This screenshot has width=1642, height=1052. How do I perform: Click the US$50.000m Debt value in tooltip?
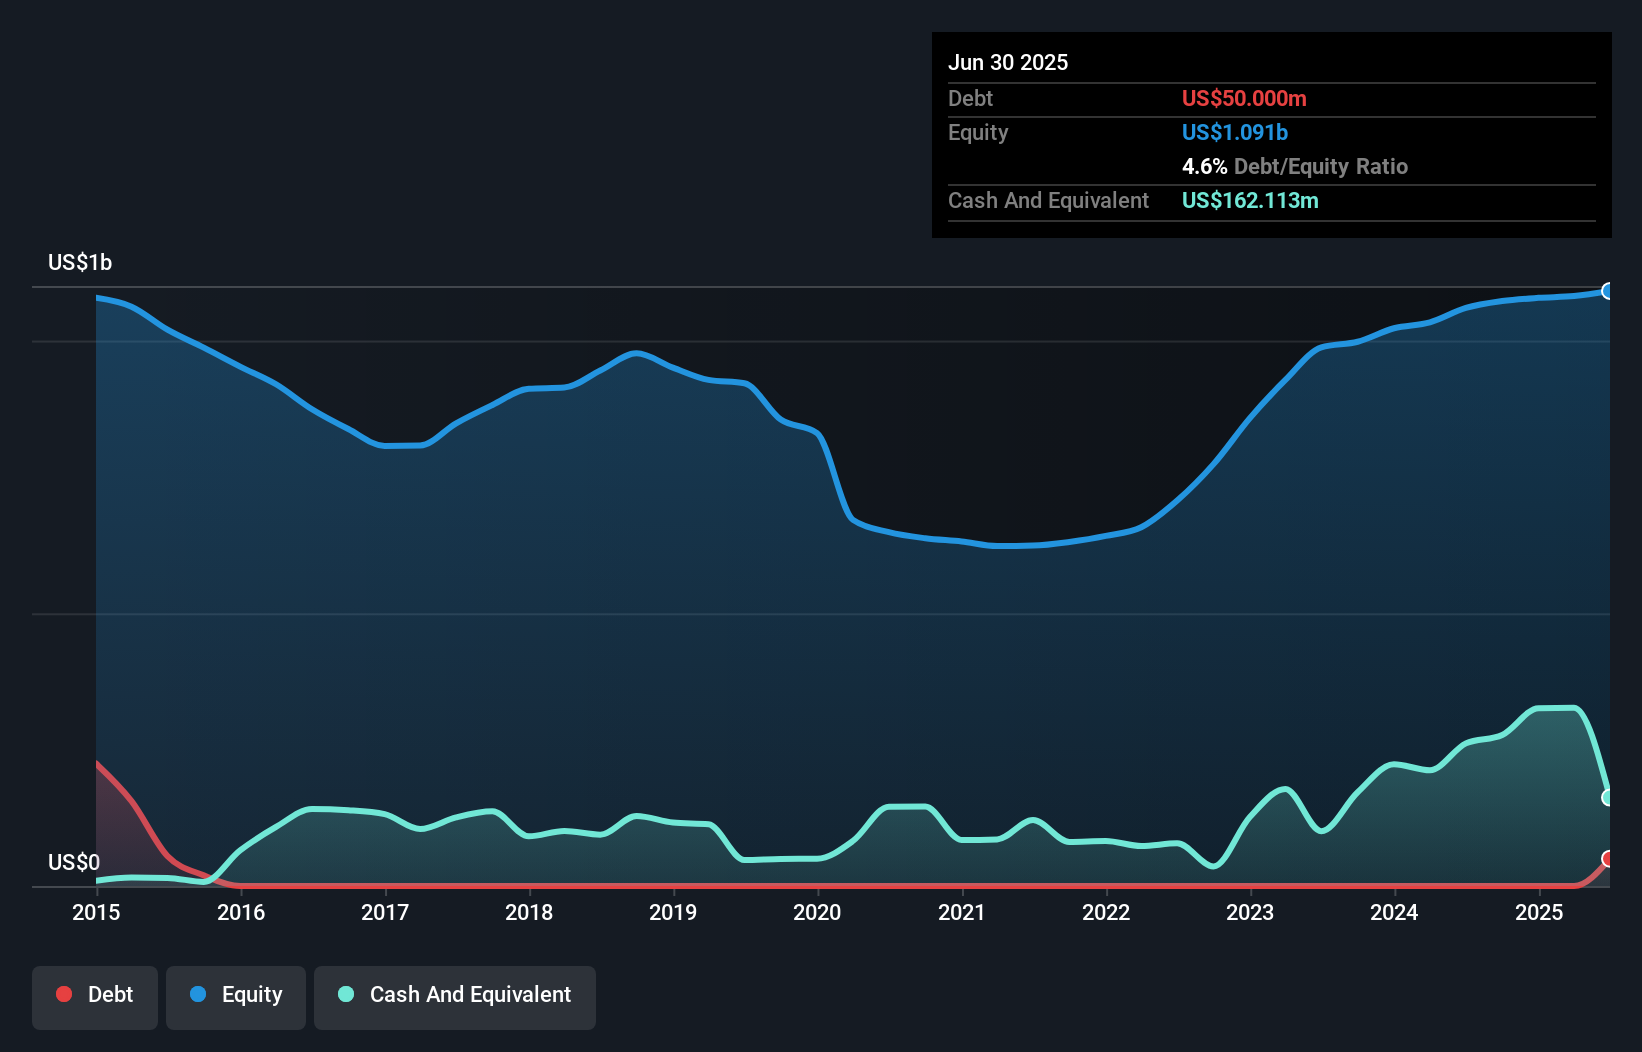1244,99
